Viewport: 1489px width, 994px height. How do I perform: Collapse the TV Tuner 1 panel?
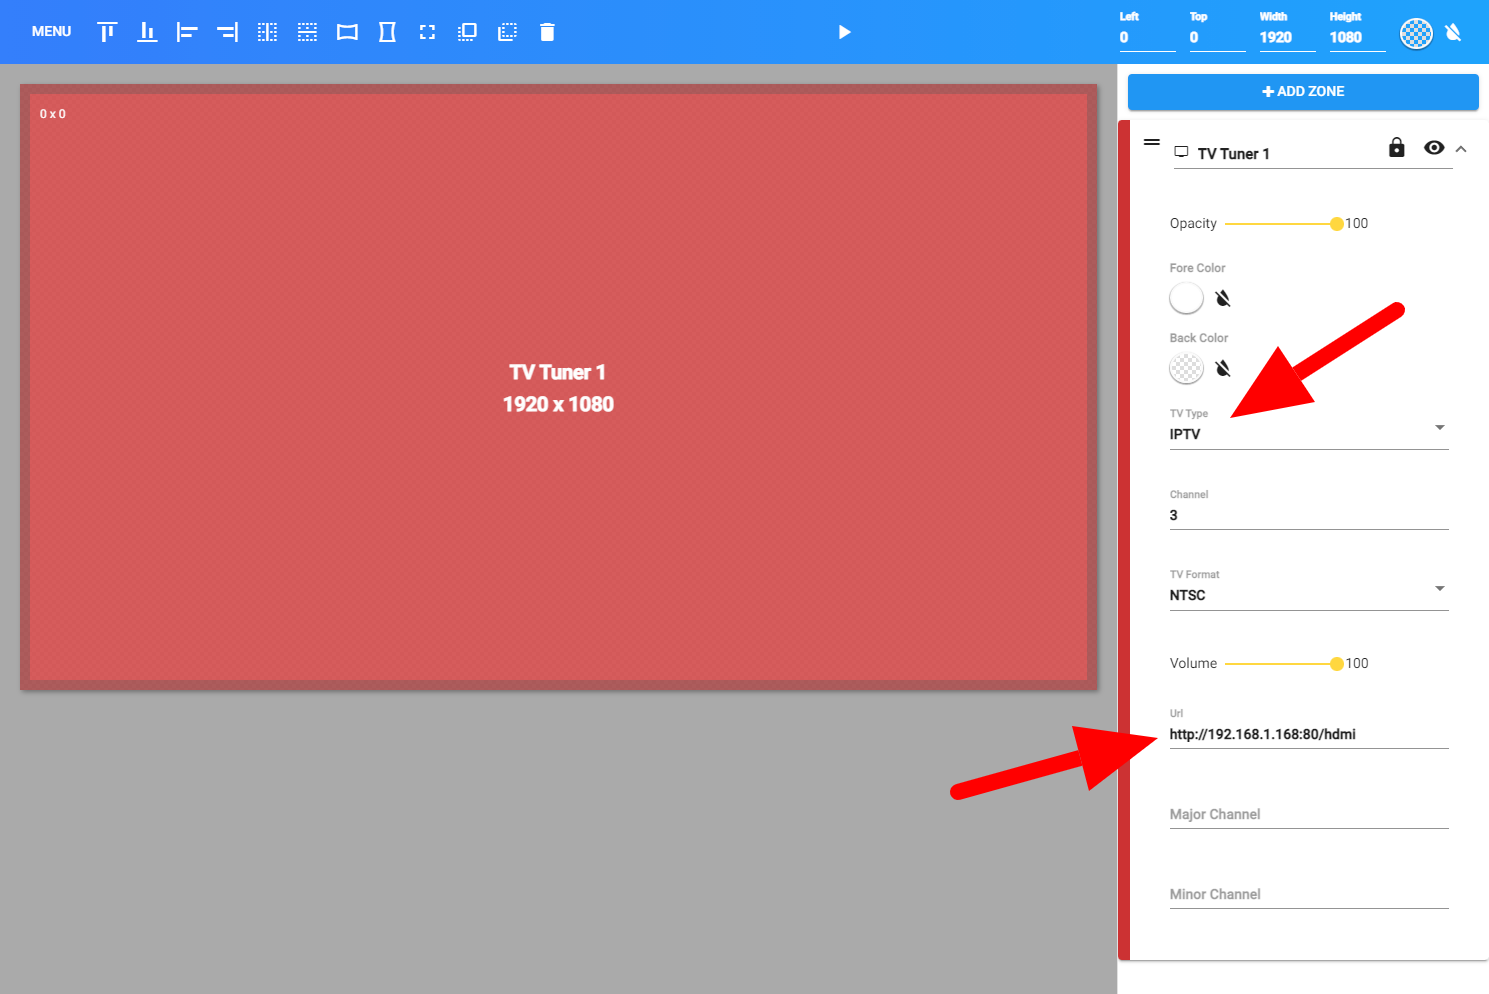click(x=1461, y=149)
